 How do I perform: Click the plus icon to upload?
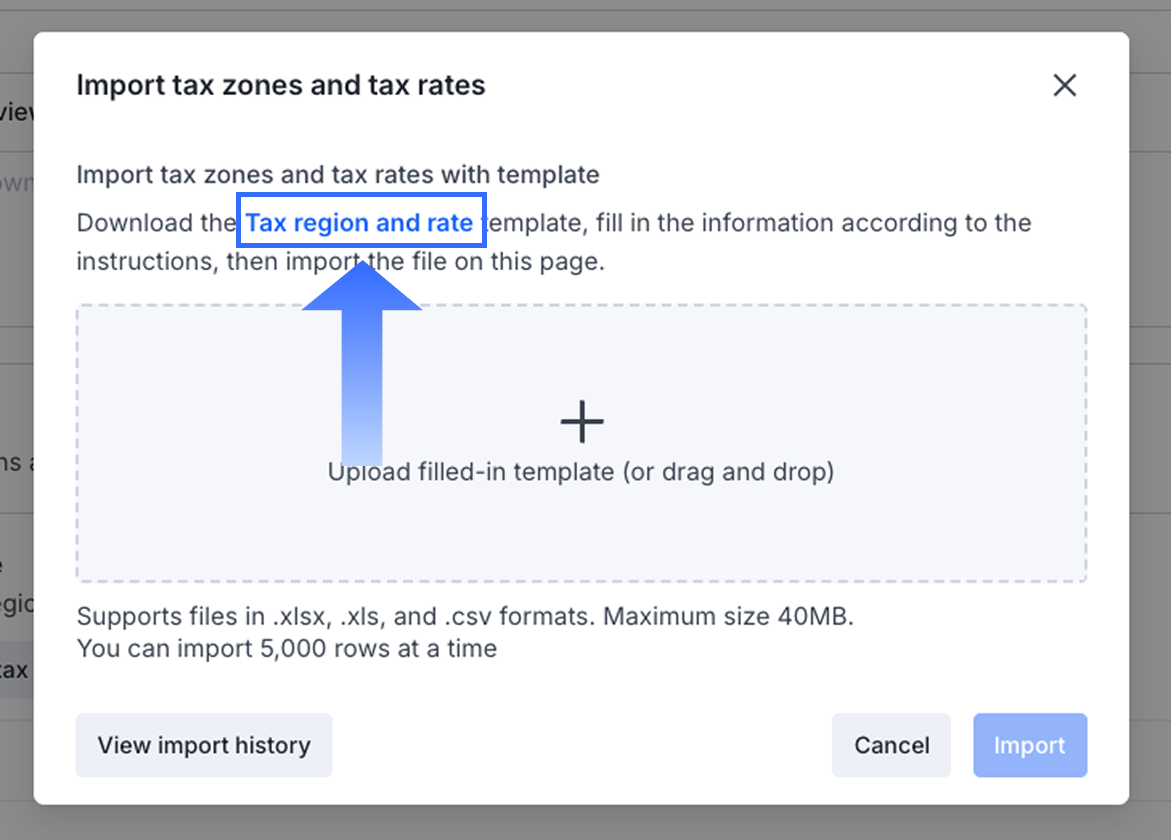click(x=582, y=422)
